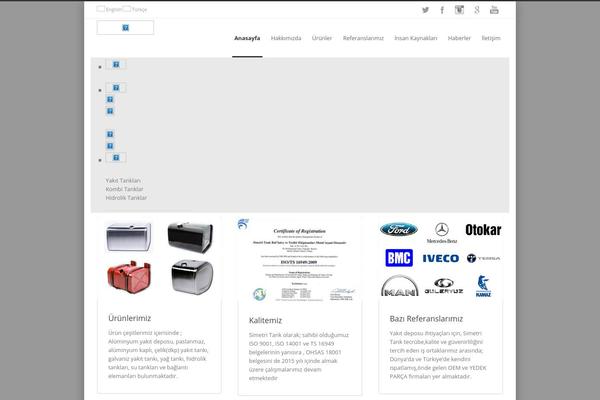The height and width of the screenshot is (400, 600).
Task: Click the Kalitemiz description paragraph
Action: click(x=299, y=356)
